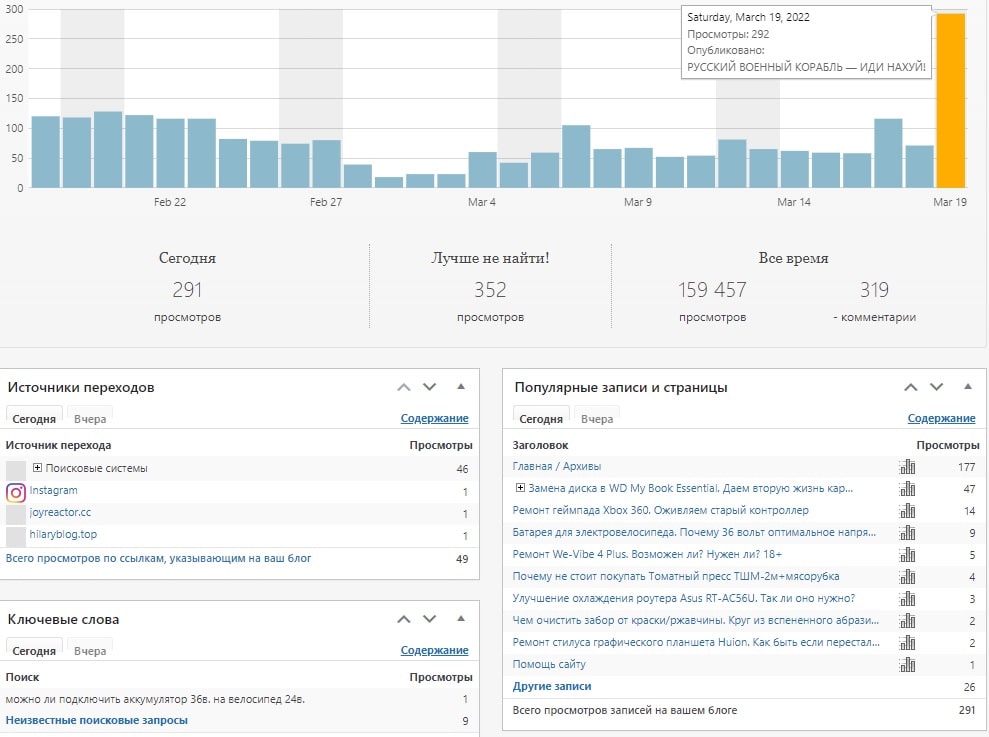Switch to Вчера tab in Источники переходов
Screen dimensions: 989x737
[x=90, y=419]
